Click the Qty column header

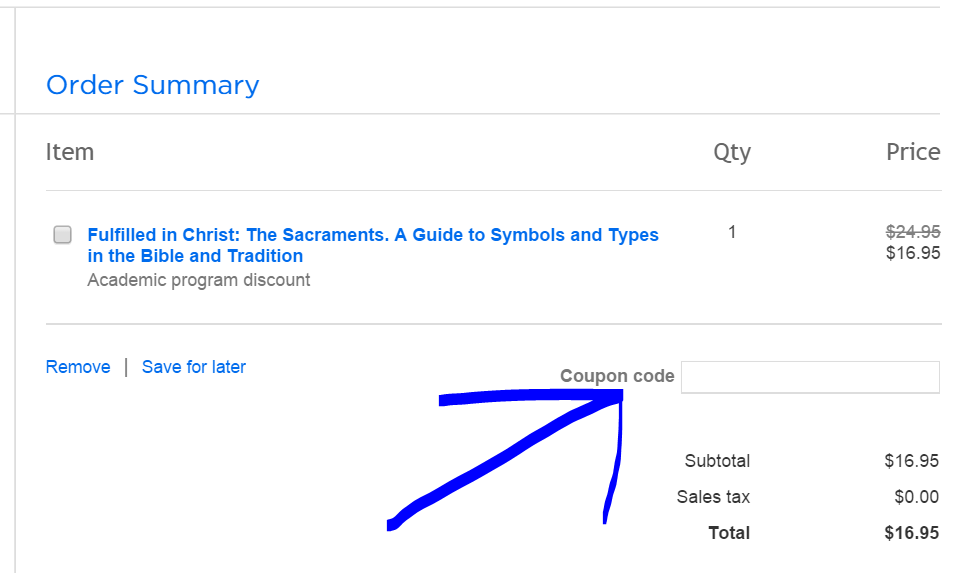pos(731,152)
